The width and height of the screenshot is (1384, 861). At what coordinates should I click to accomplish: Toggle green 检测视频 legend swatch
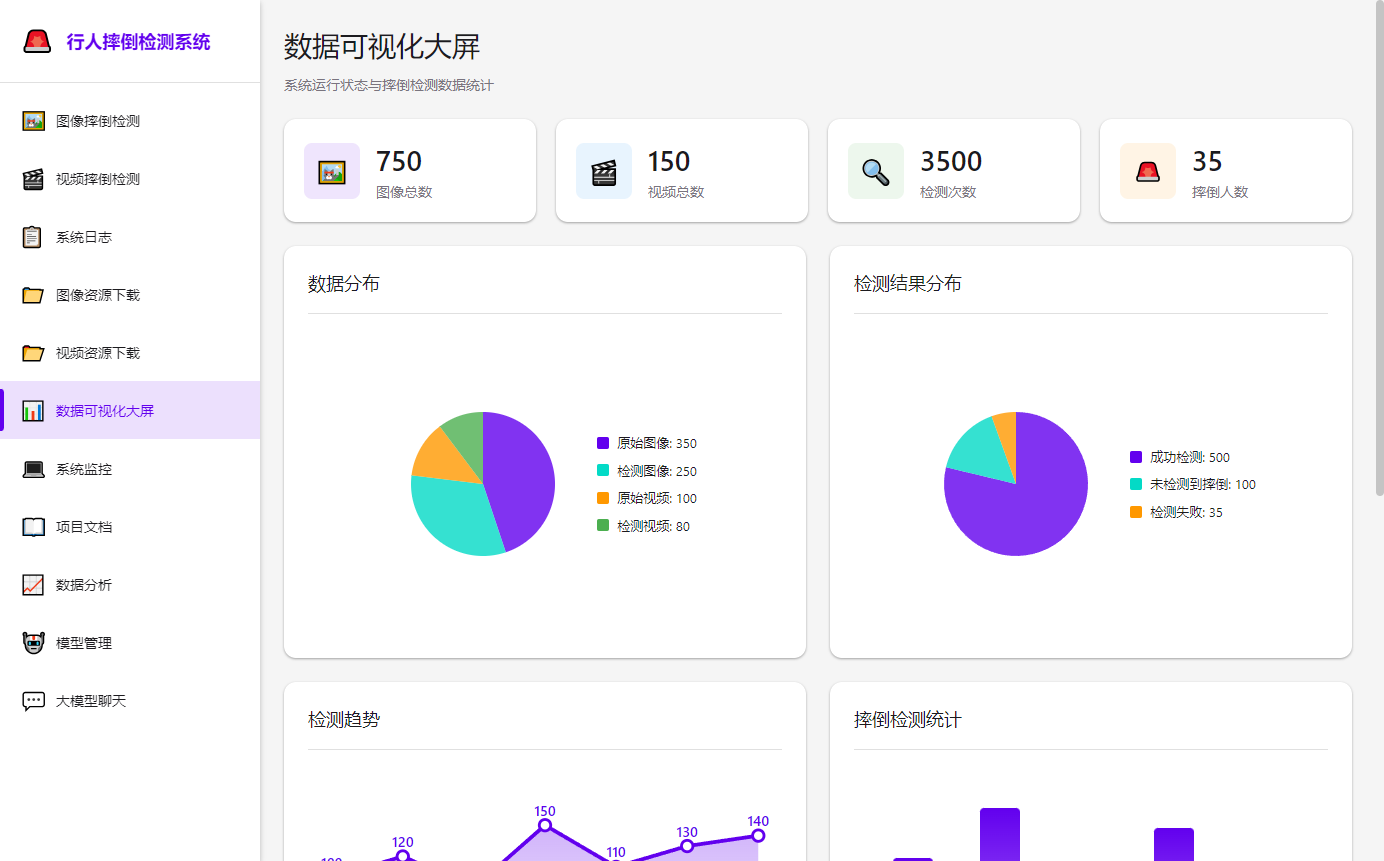pyautogui.click(x=603, y=526)
